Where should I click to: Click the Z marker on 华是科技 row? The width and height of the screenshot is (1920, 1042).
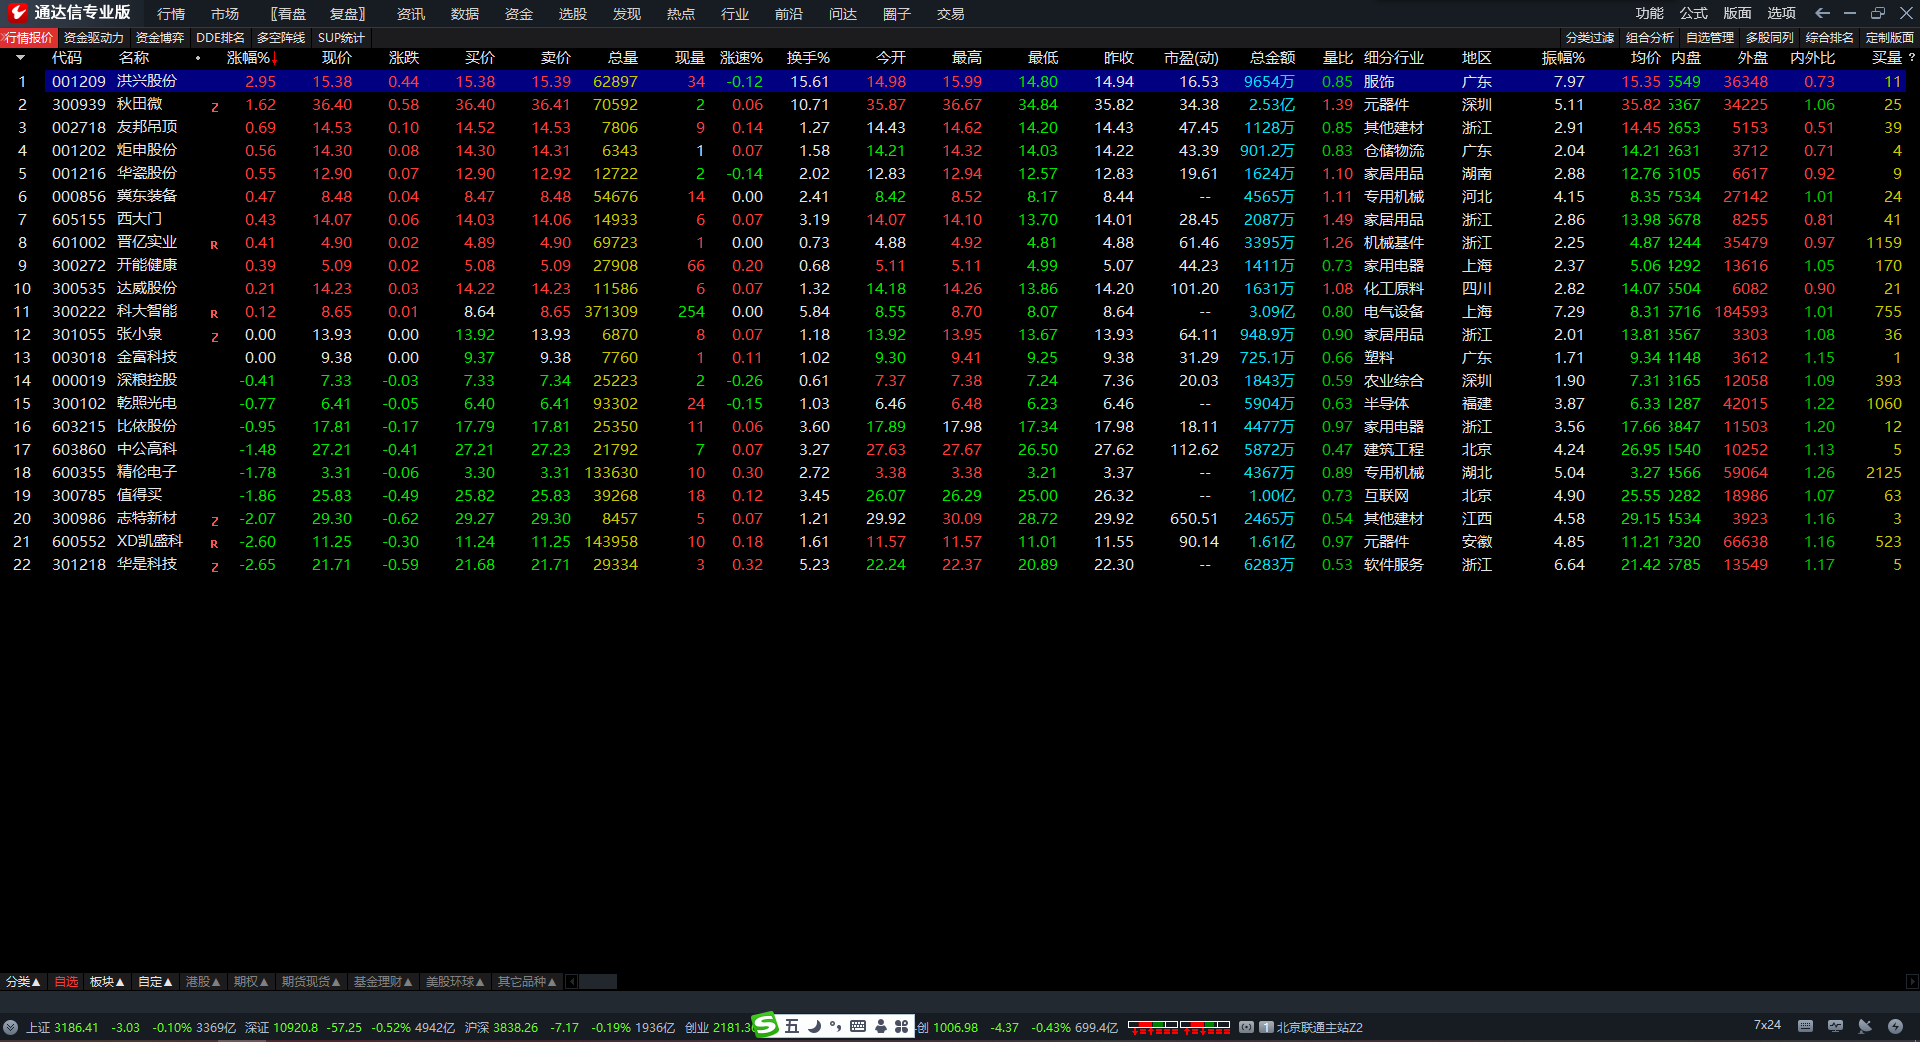pyautogui.click(x=214, y=567)
